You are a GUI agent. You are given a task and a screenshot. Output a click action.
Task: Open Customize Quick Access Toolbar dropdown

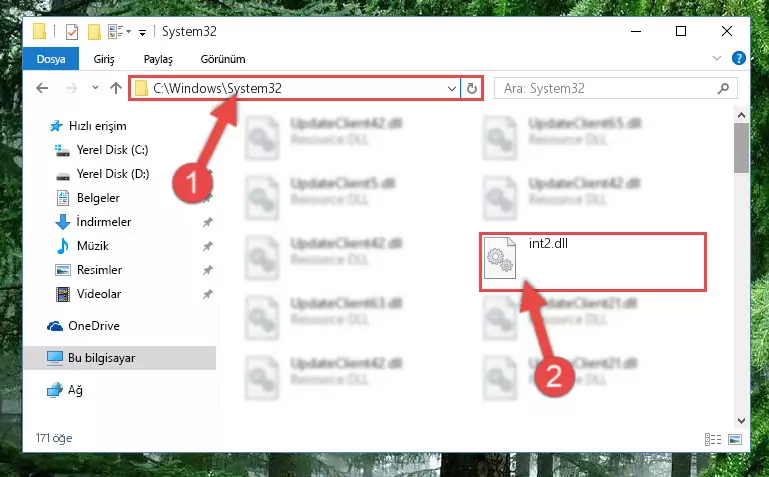click(x=142, y=33)
